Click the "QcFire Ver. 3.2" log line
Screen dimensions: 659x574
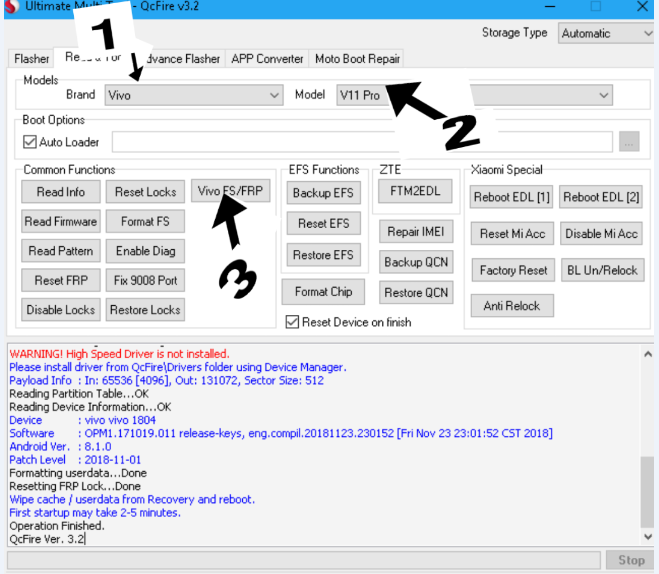coord(47,539)
